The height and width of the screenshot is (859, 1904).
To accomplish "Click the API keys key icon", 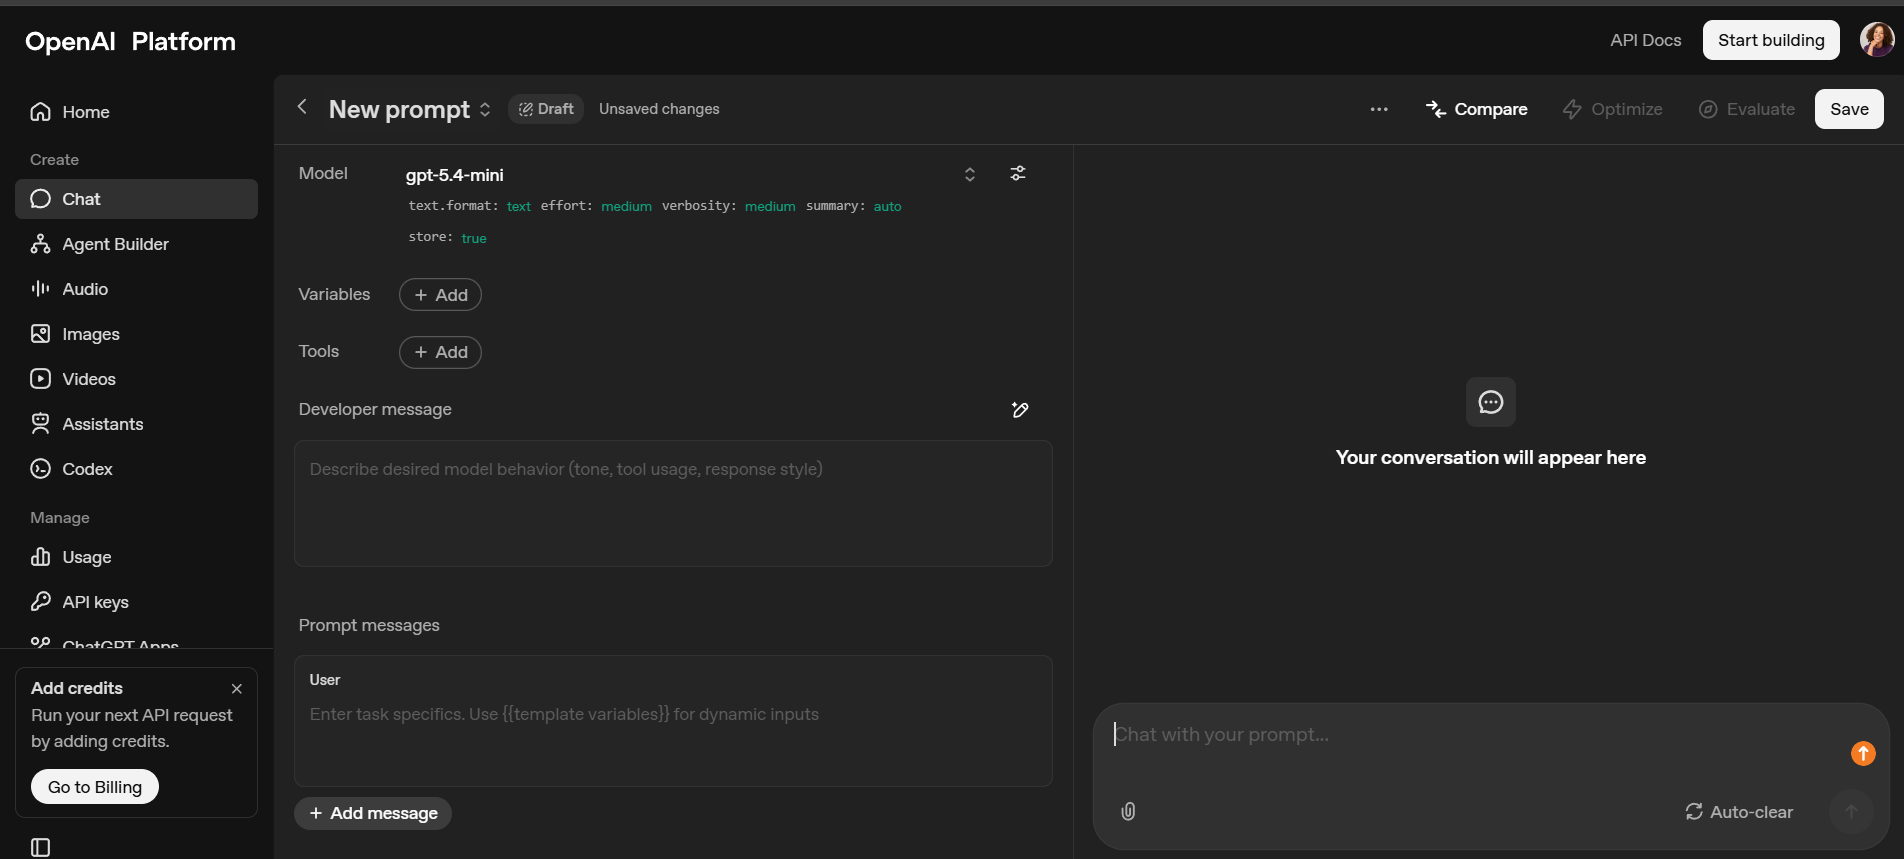I will coord(40,602).
